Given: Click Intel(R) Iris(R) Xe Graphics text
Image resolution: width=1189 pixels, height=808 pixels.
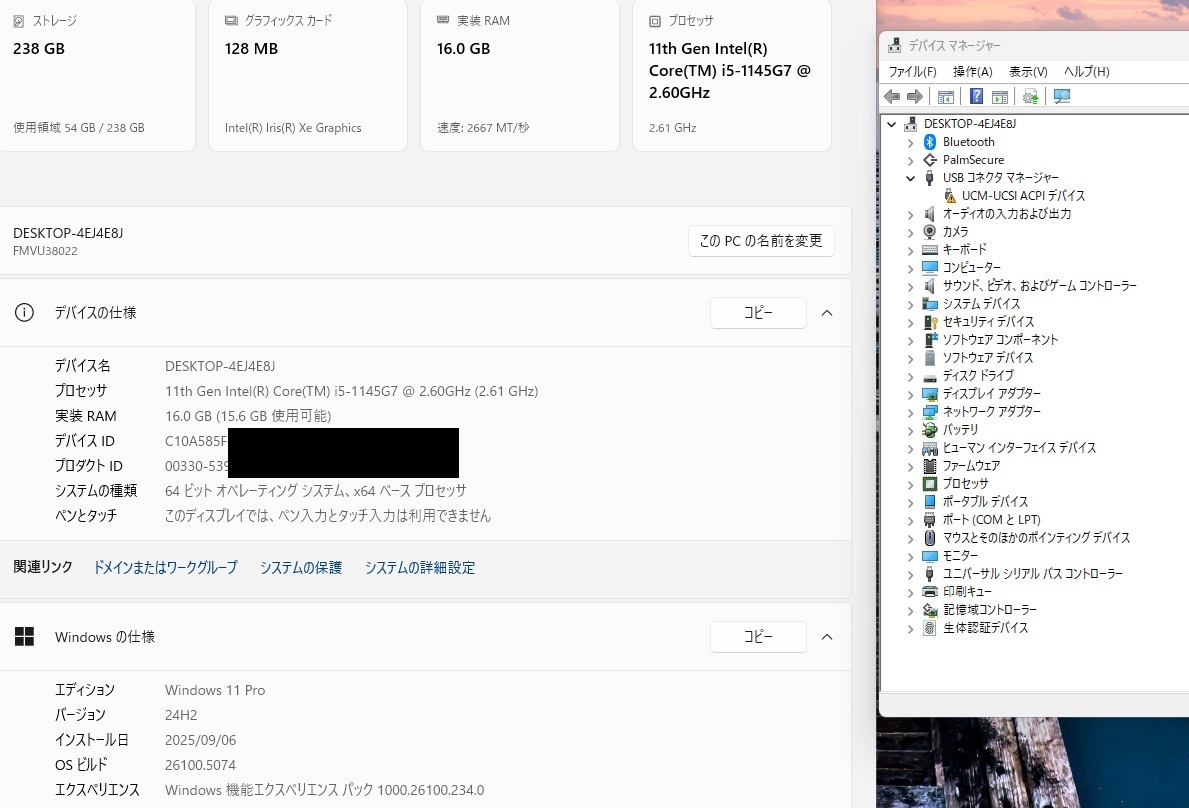Looking at the screenshot, I should (293, 127).
